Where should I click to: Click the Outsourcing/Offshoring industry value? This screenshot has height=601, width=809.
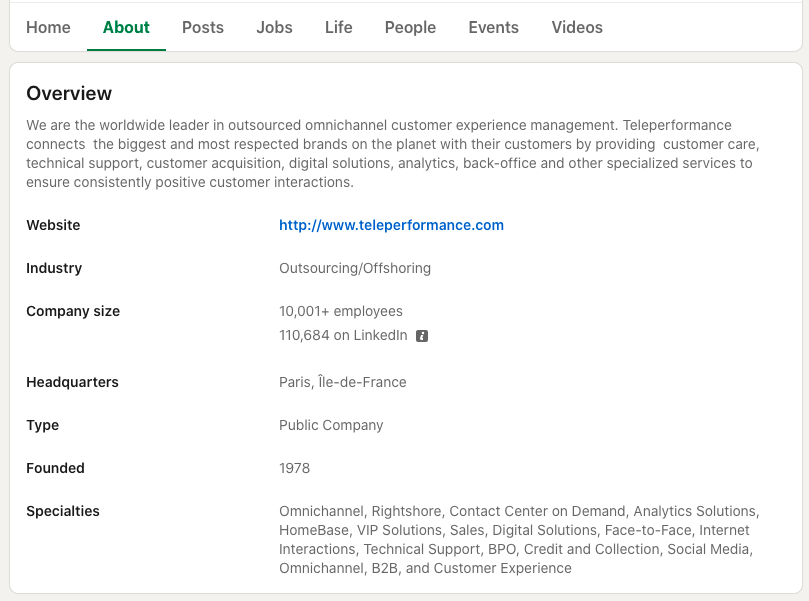point(355,268)
